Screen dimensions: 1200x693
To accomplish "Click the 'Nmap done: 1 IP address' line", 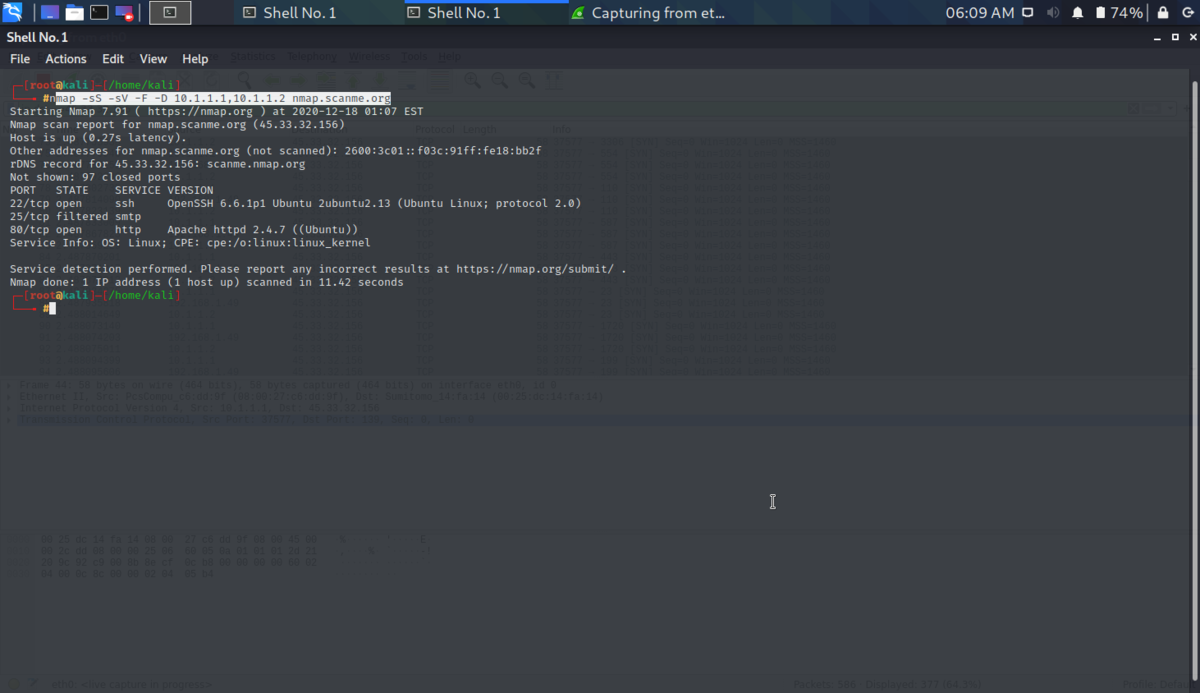I will pos(207,282).
